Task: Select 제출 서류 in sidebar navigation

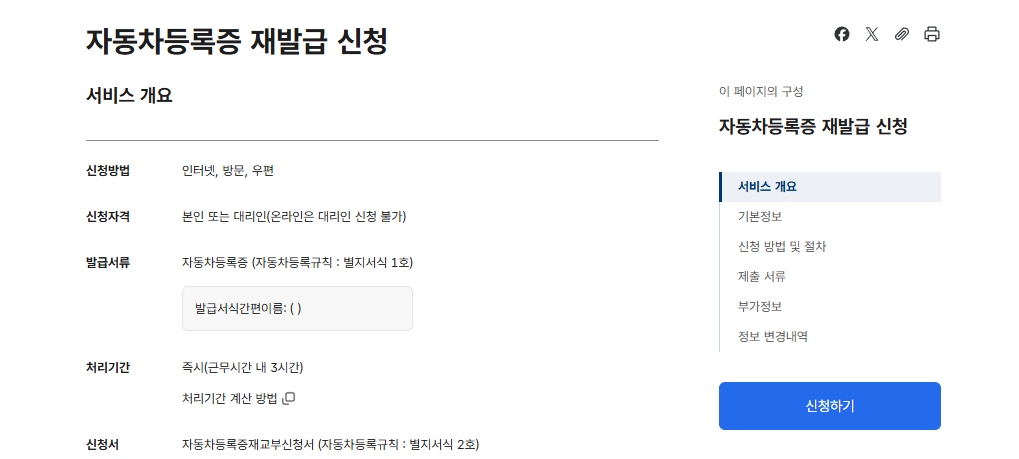Action: pyautogui.click(x=762, y=277)
